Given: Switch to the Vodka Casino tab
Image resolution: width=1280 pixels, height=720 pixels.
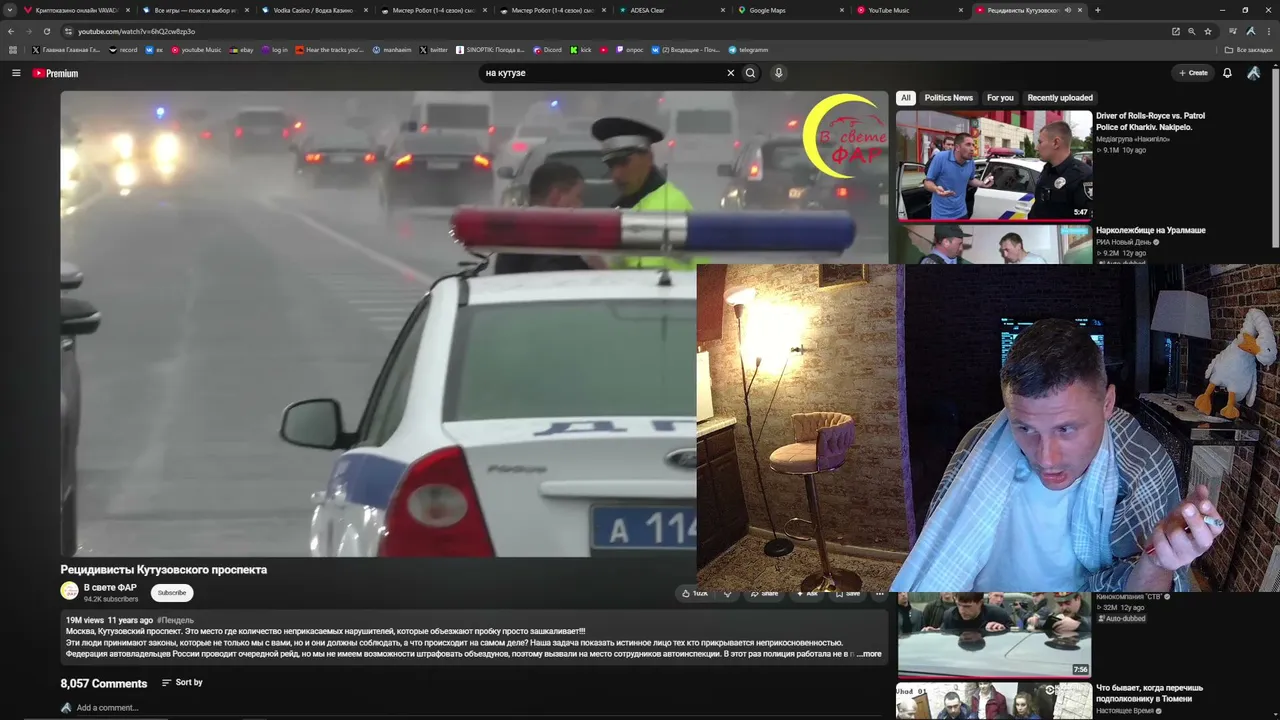Looking at the screenshot, I should 313,10.
